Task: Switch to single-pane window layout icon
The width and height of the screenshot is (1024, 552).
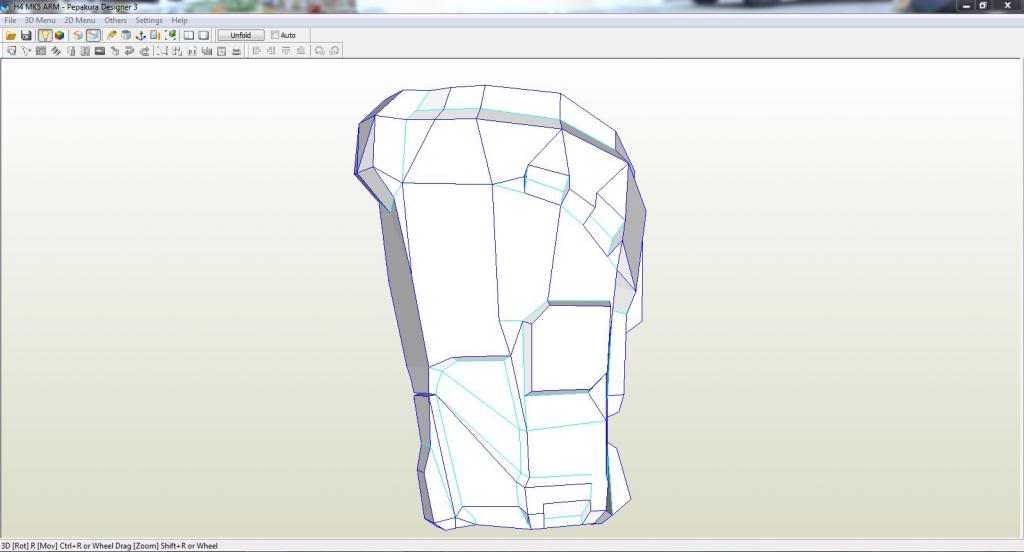Action: 204,35
